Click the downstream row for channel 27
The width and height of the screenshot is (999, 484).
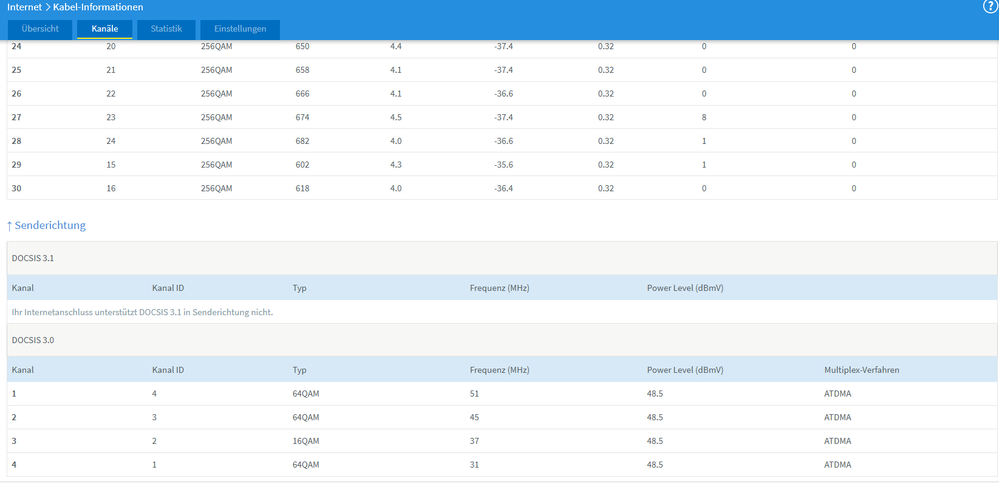(502, 117)
